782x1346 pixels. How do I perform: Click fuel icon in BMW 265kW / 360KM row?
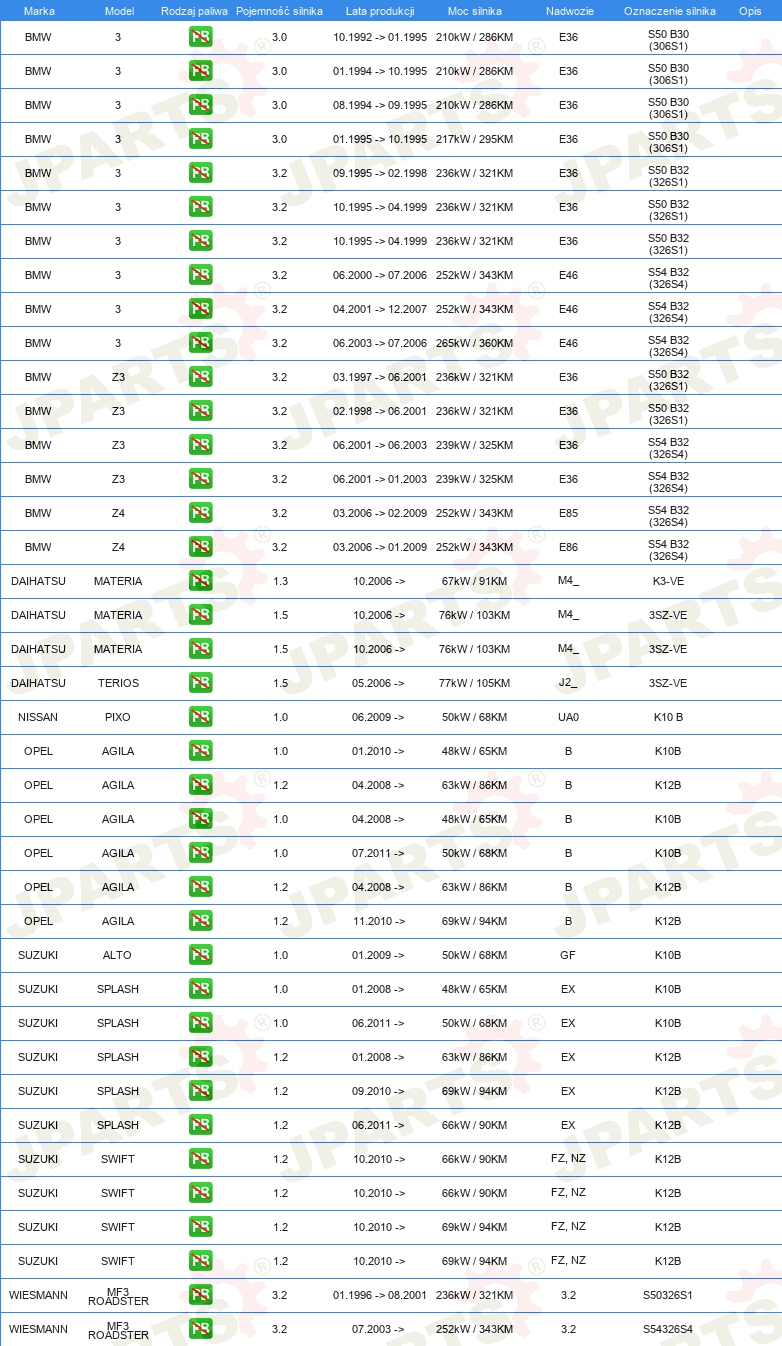click(200, 343)
